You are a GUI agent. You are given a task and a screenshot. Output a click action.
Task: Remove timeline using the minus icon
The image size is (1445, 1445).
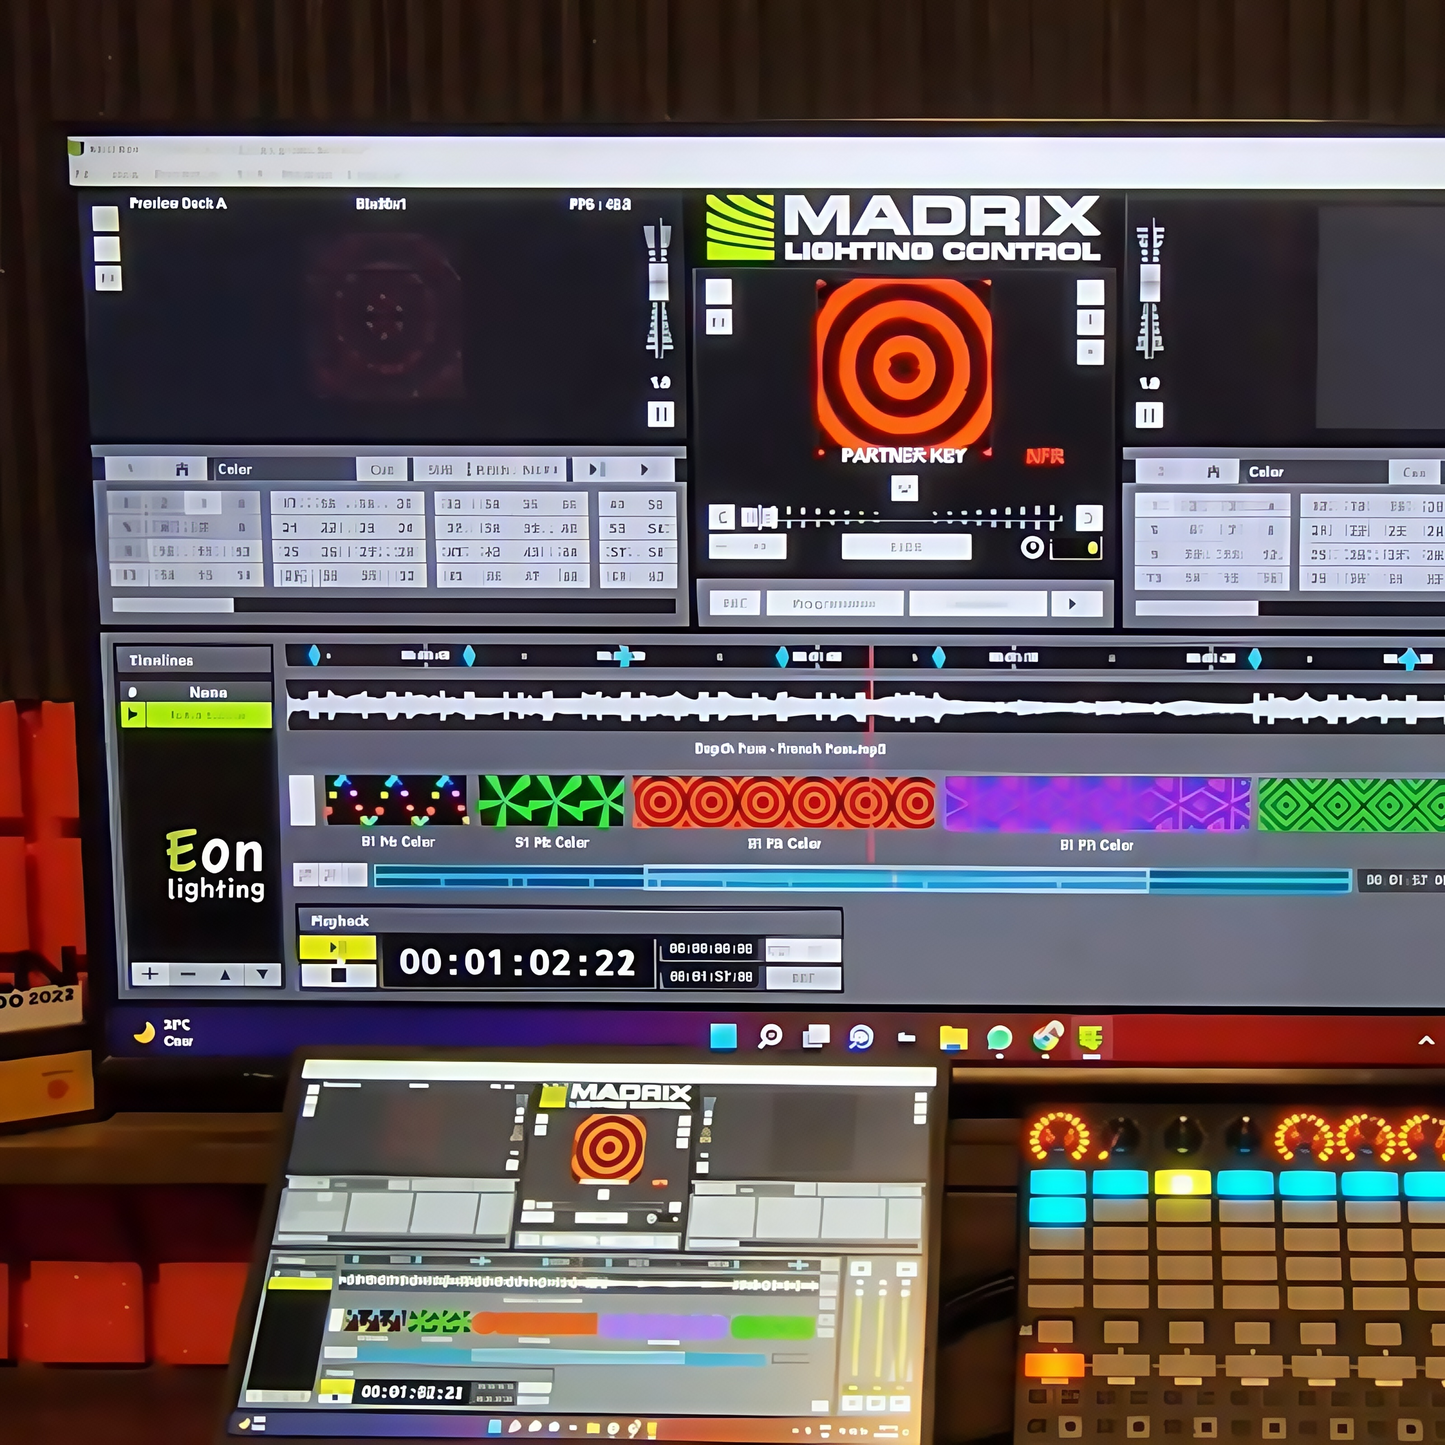pyautogui.click(x=188, y=974)
